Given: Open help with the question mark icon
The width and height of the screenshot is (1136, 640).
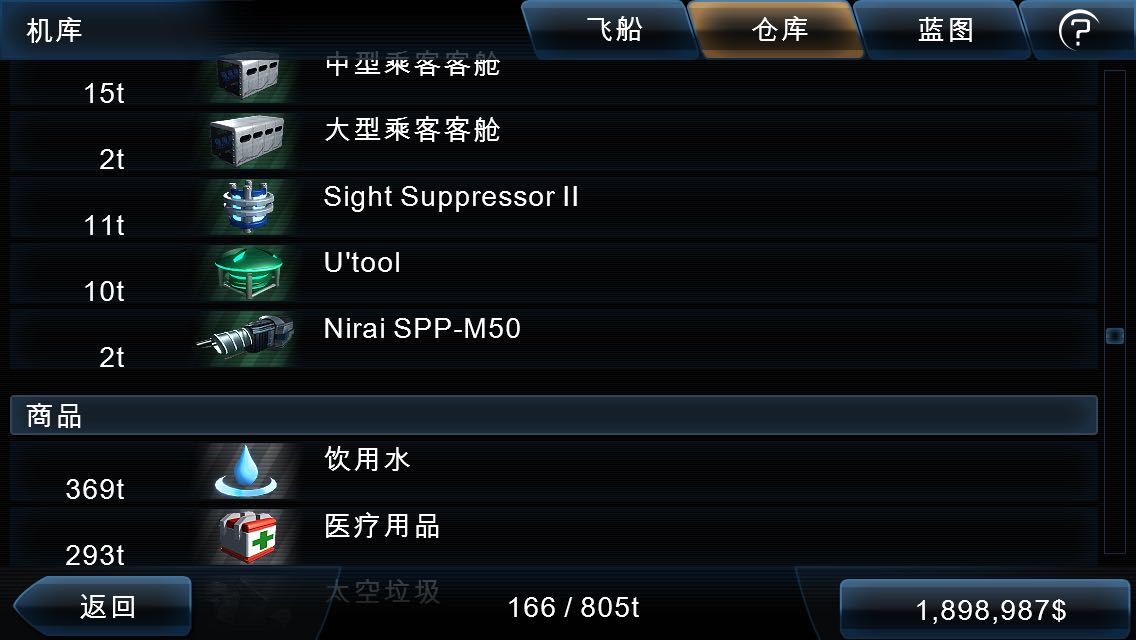Looking at the screenshot, I should click(x=1078, y=30).
